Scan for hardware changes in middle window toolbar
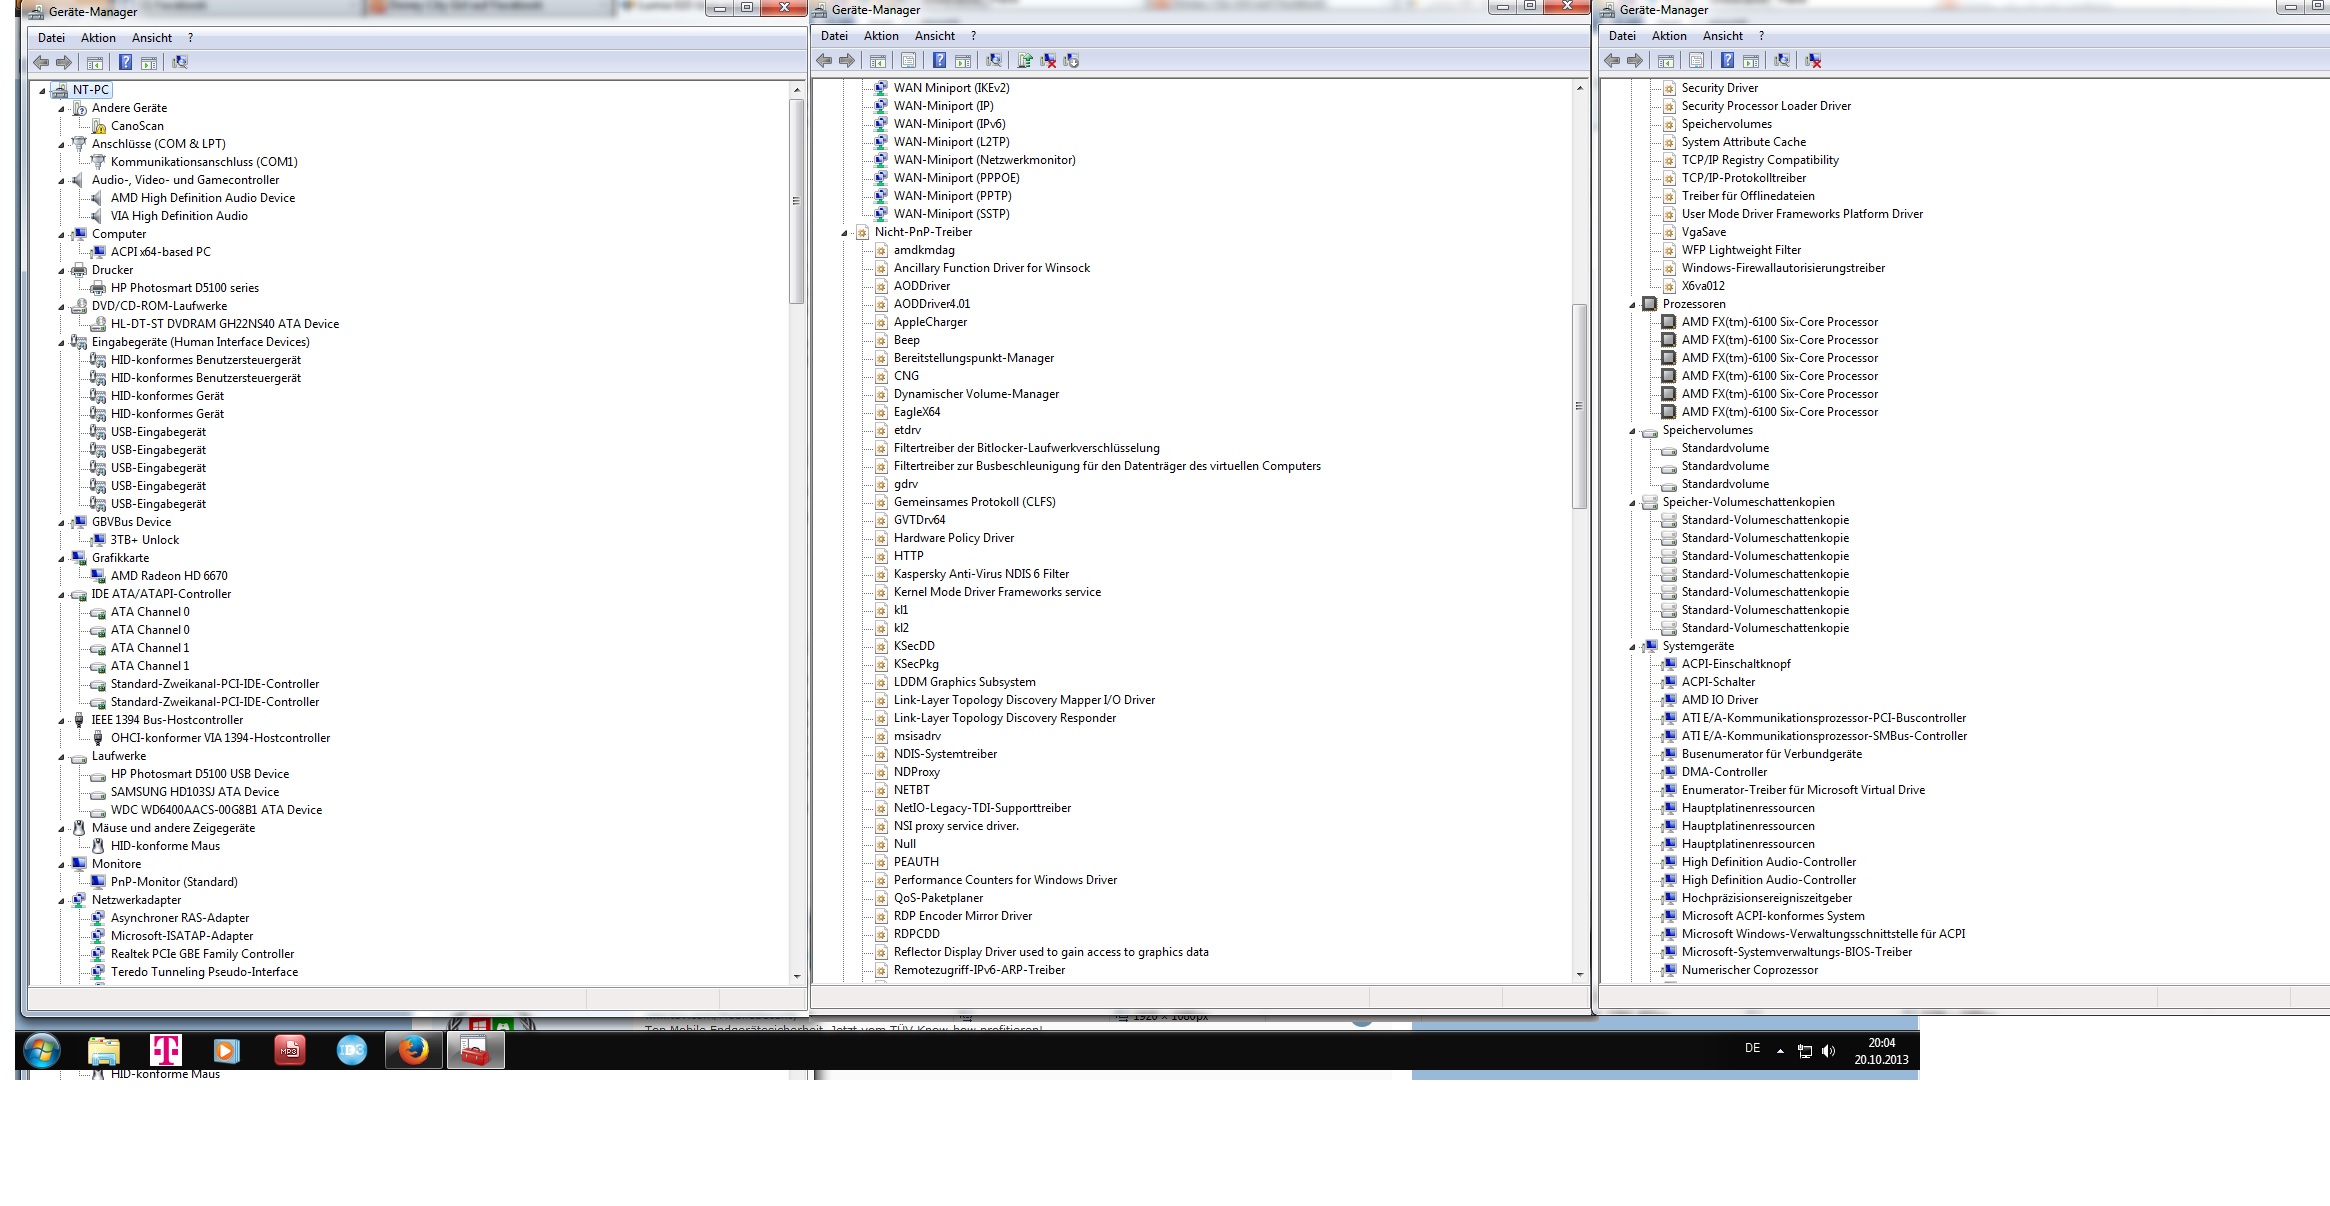 (x=994, y=60)
